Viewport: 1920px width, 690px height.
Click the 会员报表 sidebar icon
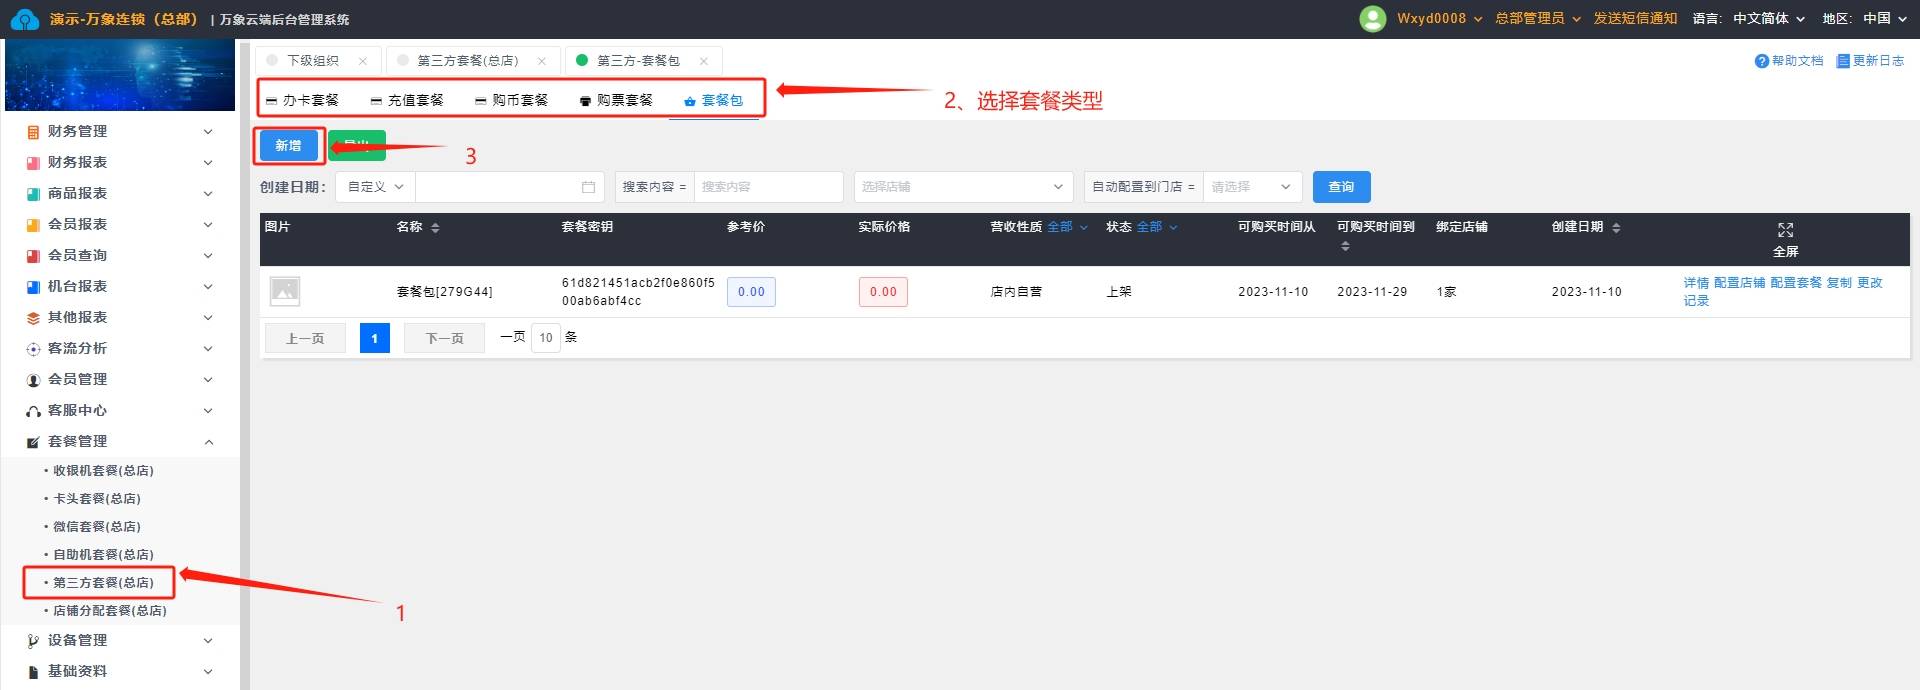(x=33, y=225)
